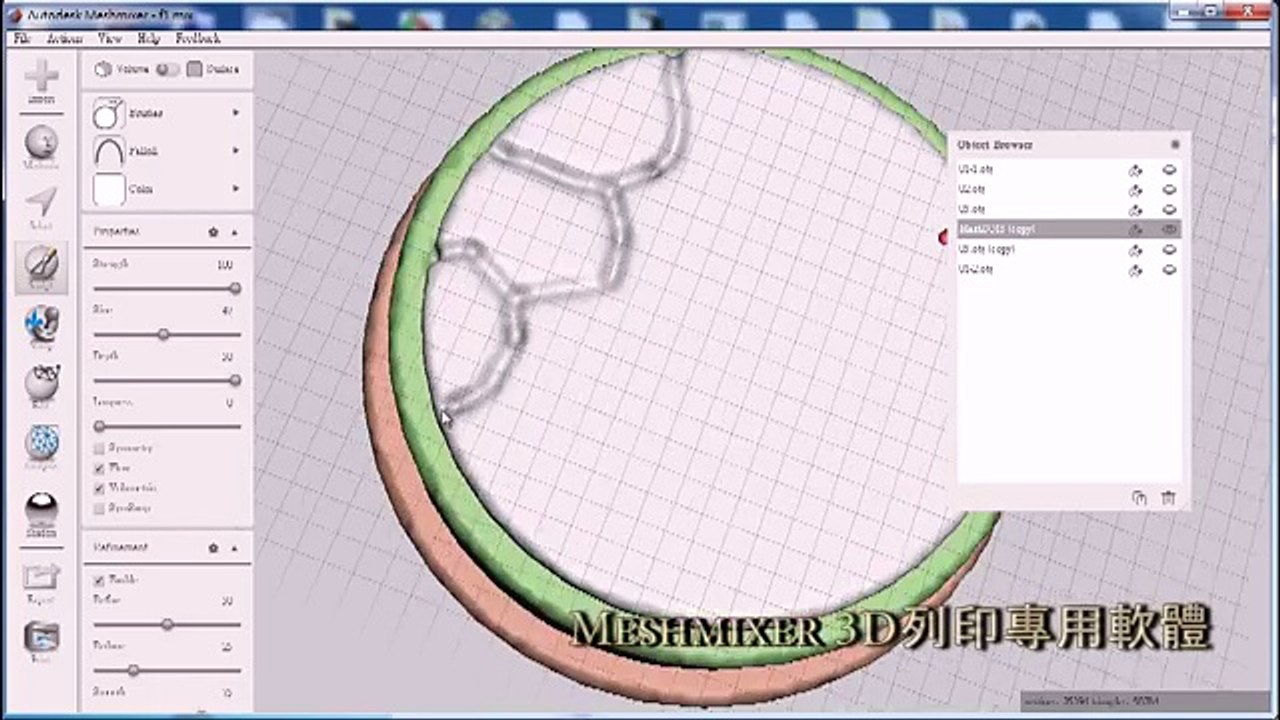
Task: Expand the Falloff flyout arrow
Action: [x=236, y=151]
